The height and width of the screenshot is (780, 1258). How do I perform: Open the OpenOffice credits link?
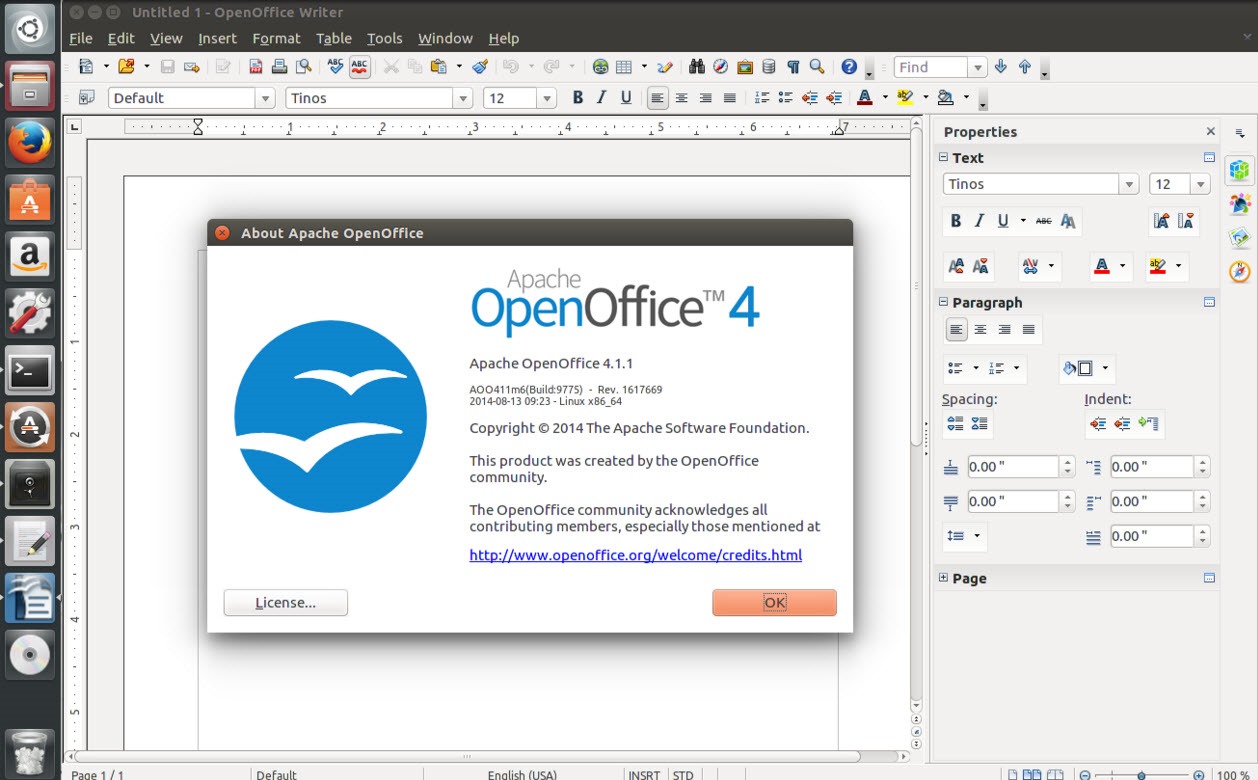(x=635, y=554)
